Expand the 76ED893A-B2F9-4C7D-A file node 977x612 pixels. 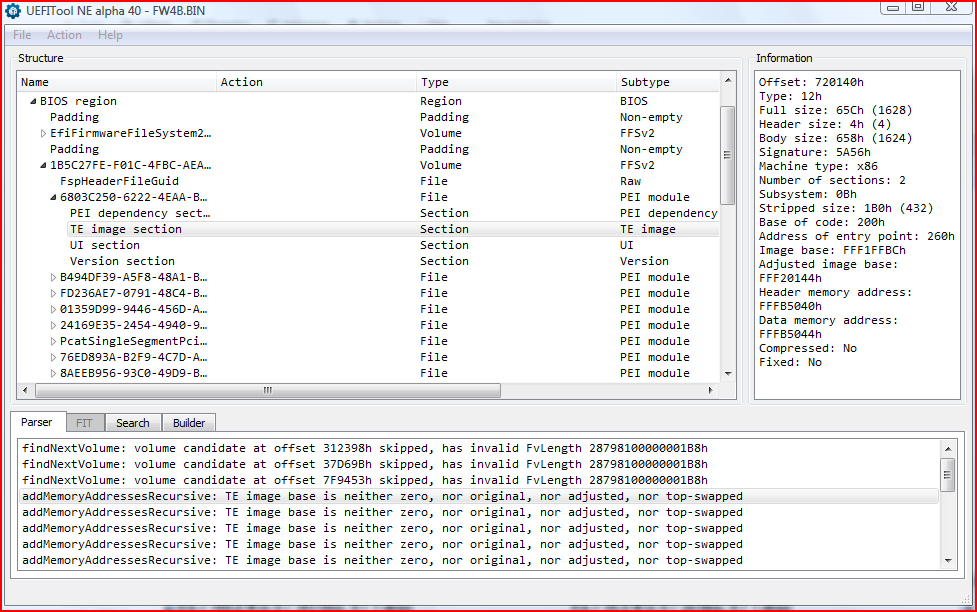click(53, 358)
